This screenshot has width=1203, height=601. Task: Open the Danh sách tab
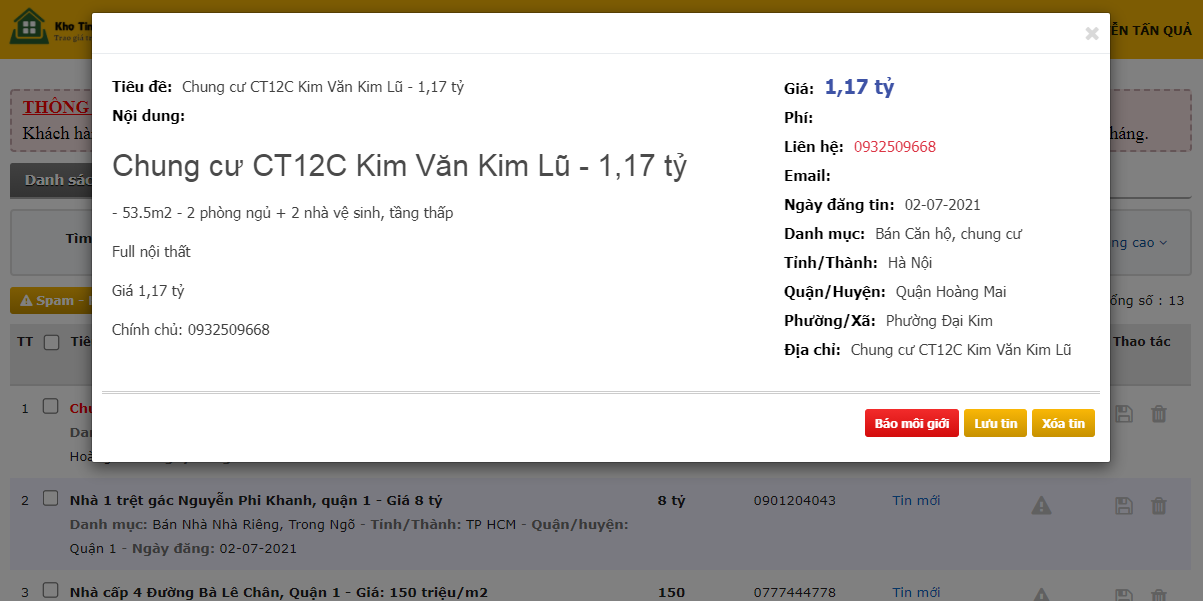pyautogui.click(x=52, y=180)
